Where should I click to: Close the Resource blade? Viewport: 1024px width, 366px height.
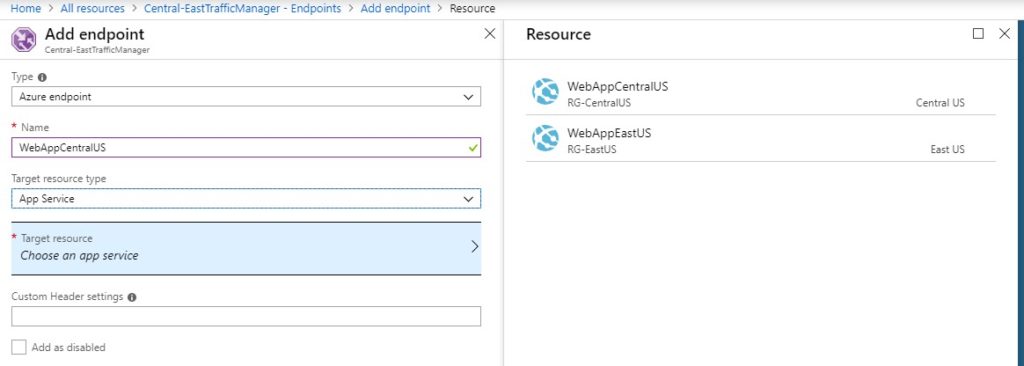[1005, 34]
